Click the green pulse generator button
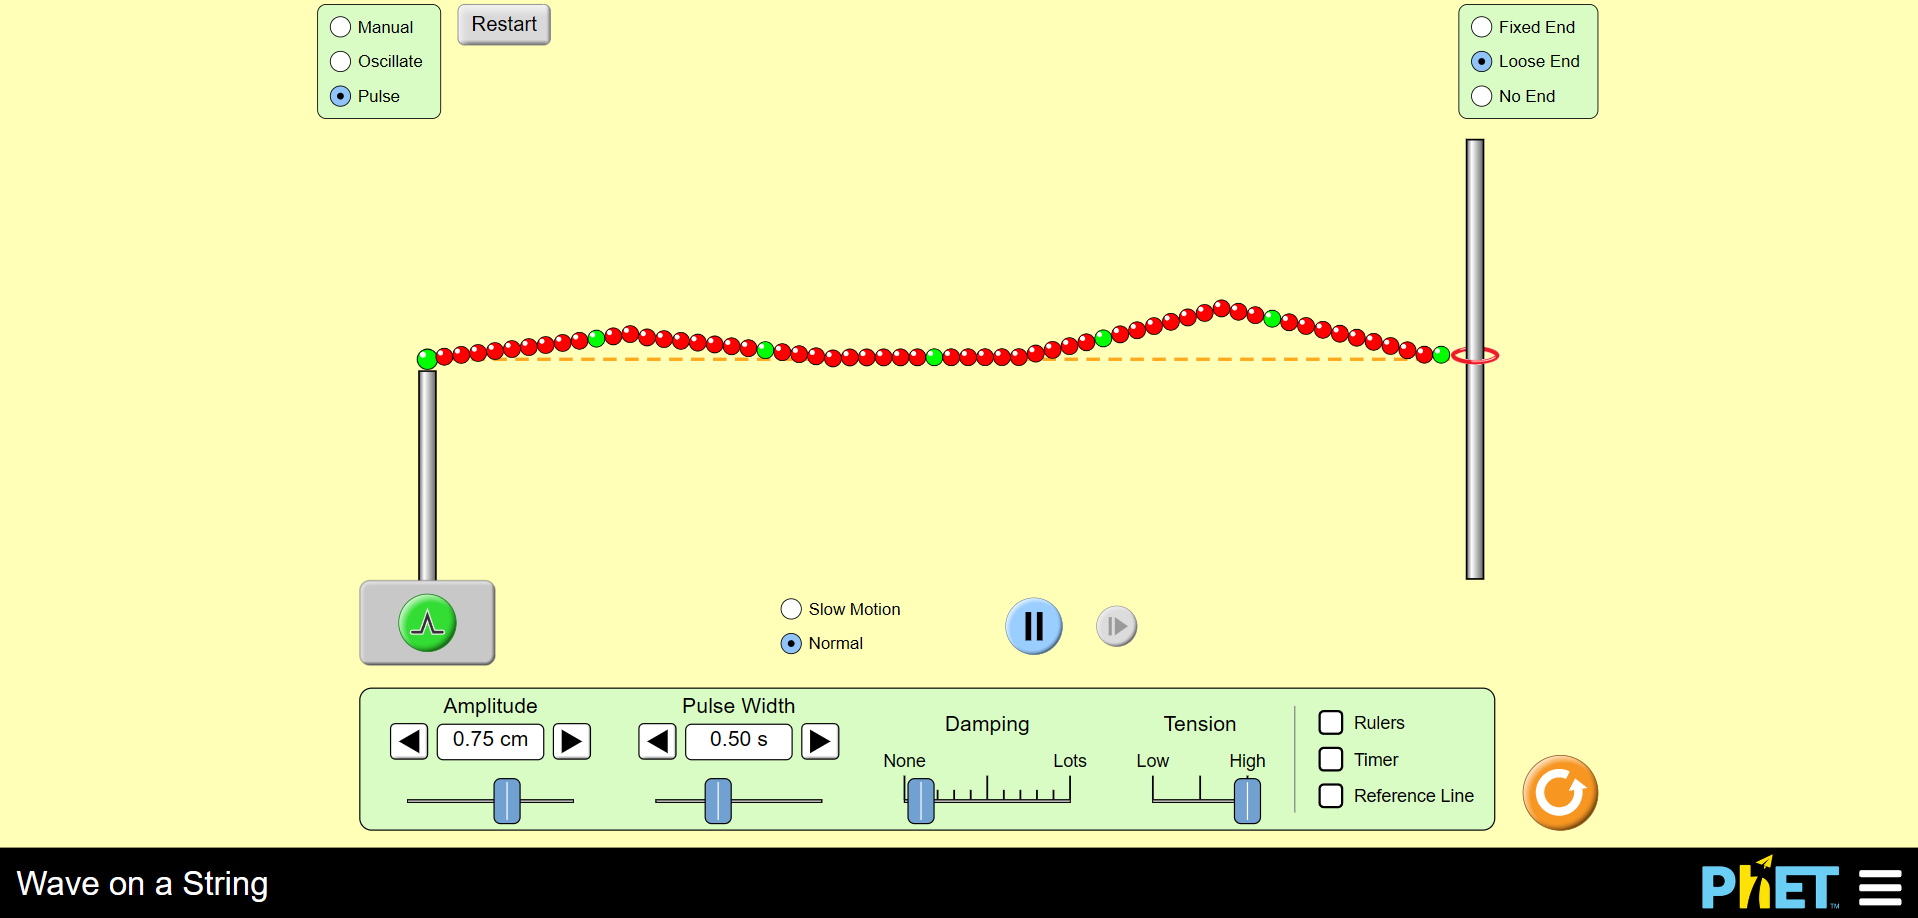The height and width of the screenshot is (918, 1918). pyautogui.click(x=427, y=622)
